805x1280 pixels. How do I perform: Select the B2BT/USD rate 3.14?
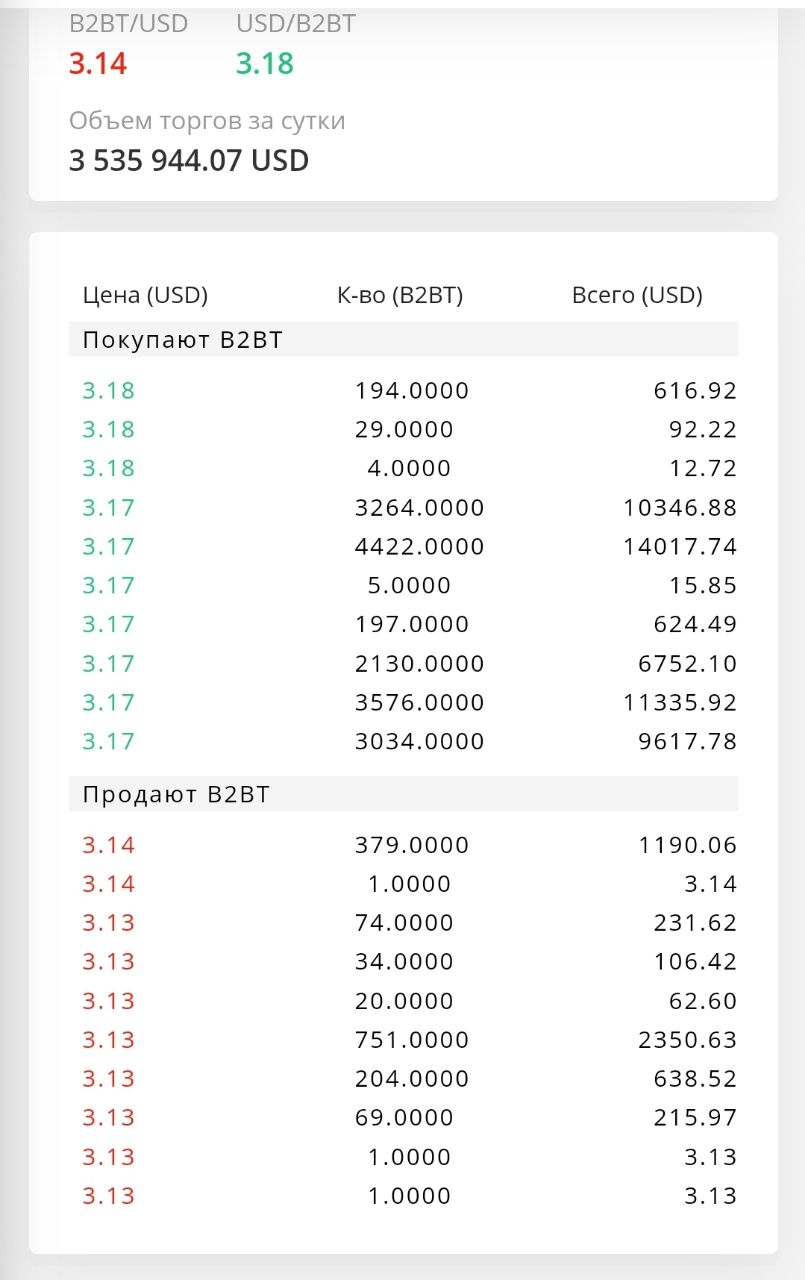click(x=98, y=64)
